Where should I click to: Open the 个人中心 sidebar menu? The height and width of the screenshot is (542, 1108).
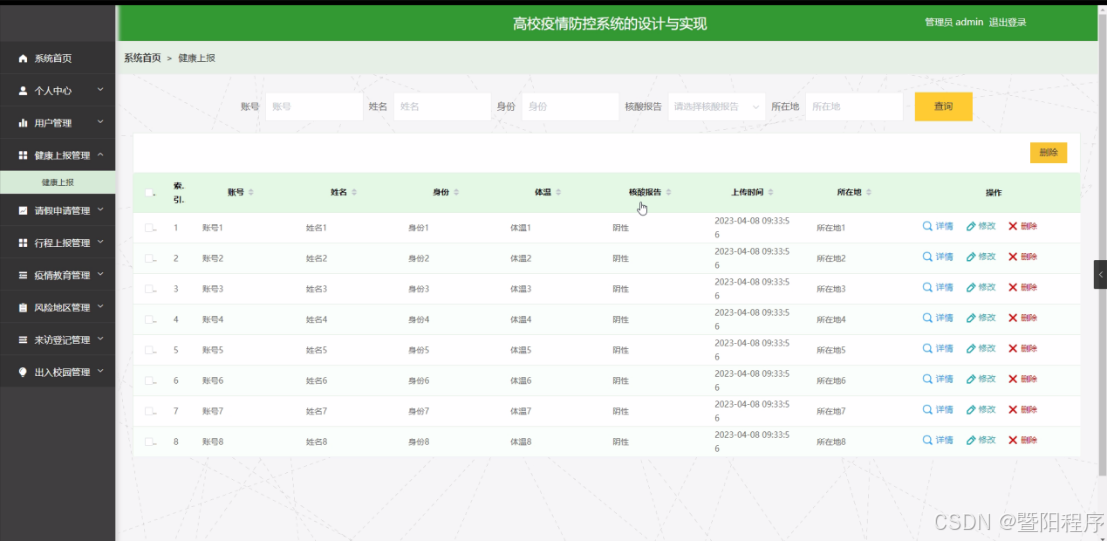point(57,90)
